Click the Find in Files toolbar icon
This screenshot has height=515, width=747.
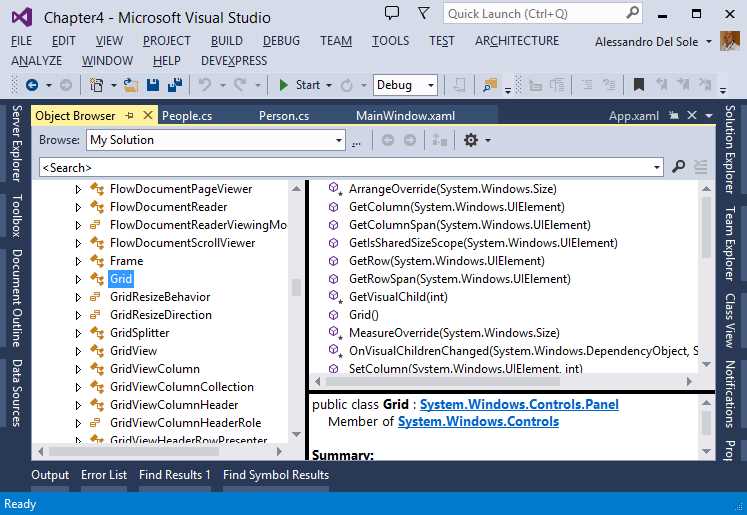pyautogui.click(x=490, y=85)
